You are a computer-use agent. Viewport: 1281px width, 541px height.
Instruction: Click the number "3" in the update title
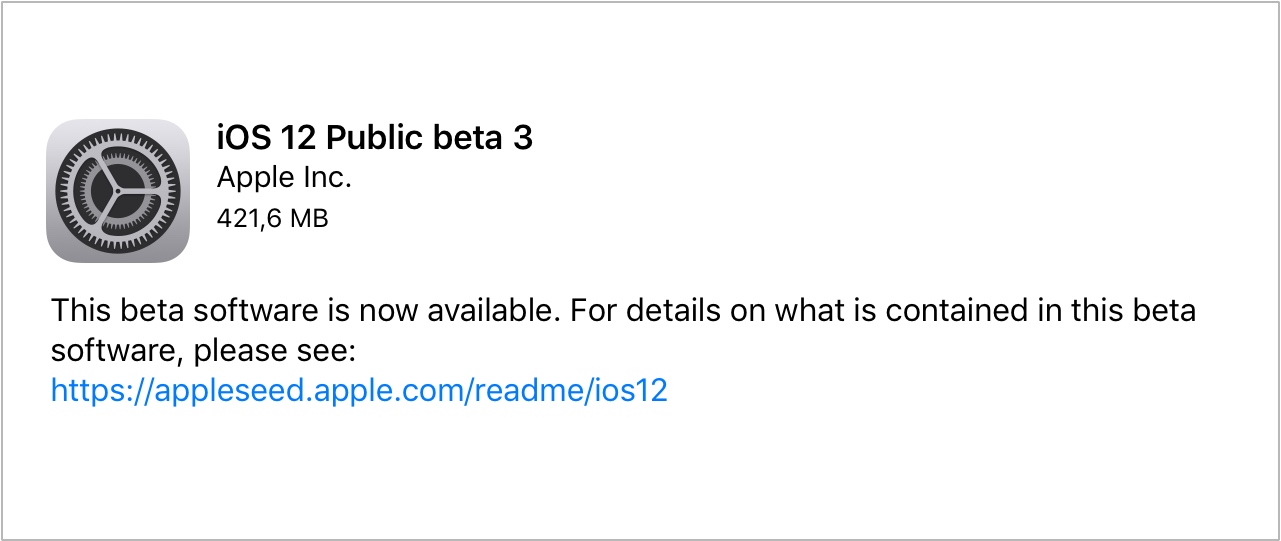[523, 138]
